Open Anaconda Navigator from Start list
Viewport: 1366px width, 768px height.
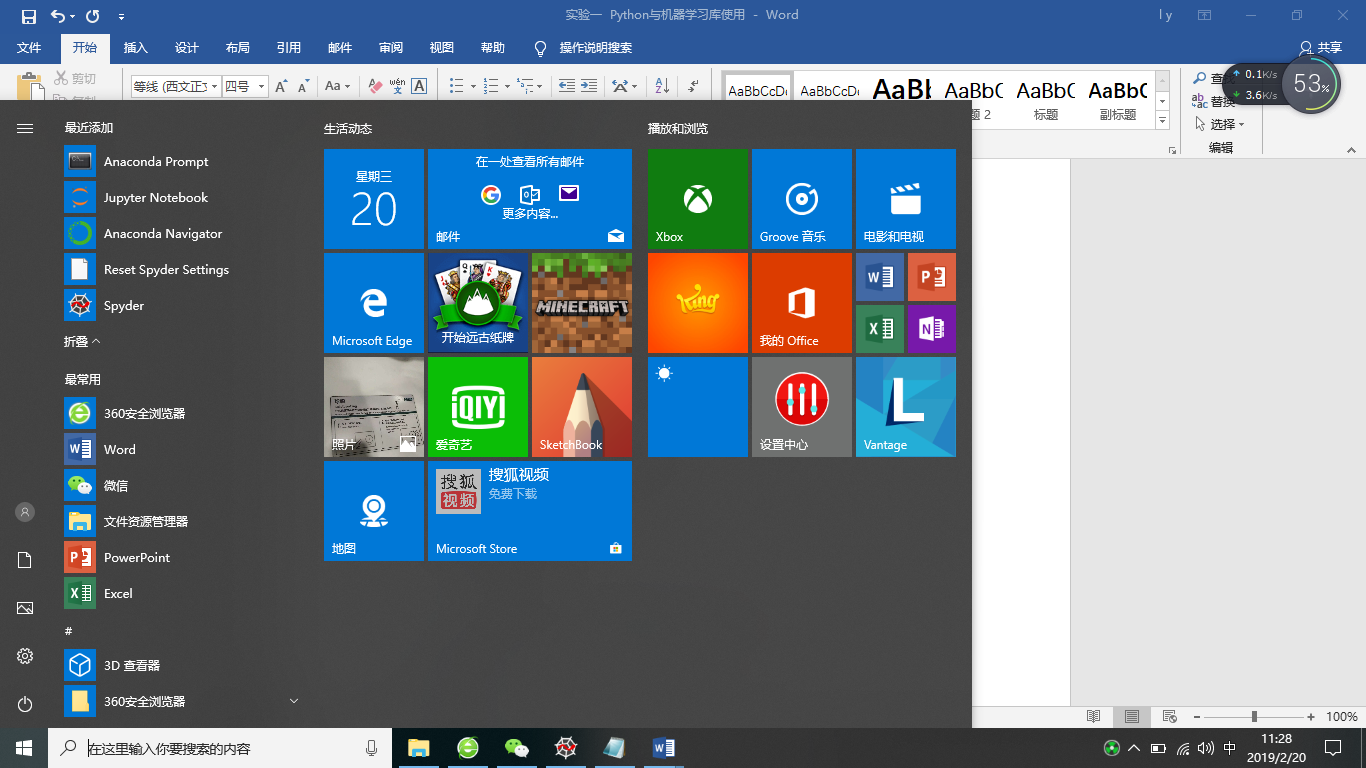182,233
